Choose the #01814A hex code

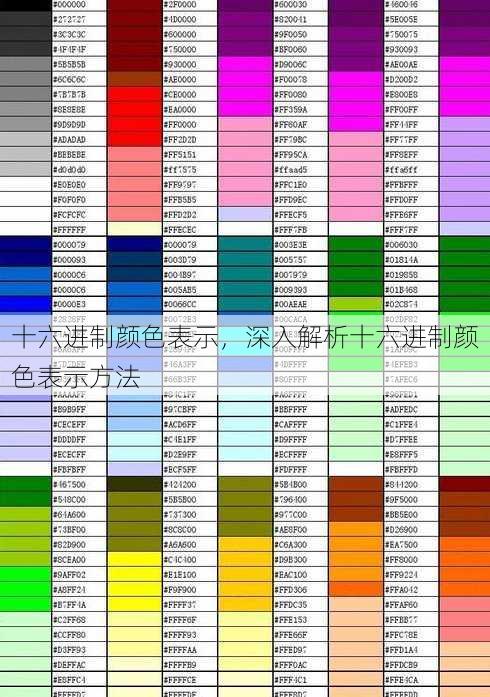tap(401, 260)
